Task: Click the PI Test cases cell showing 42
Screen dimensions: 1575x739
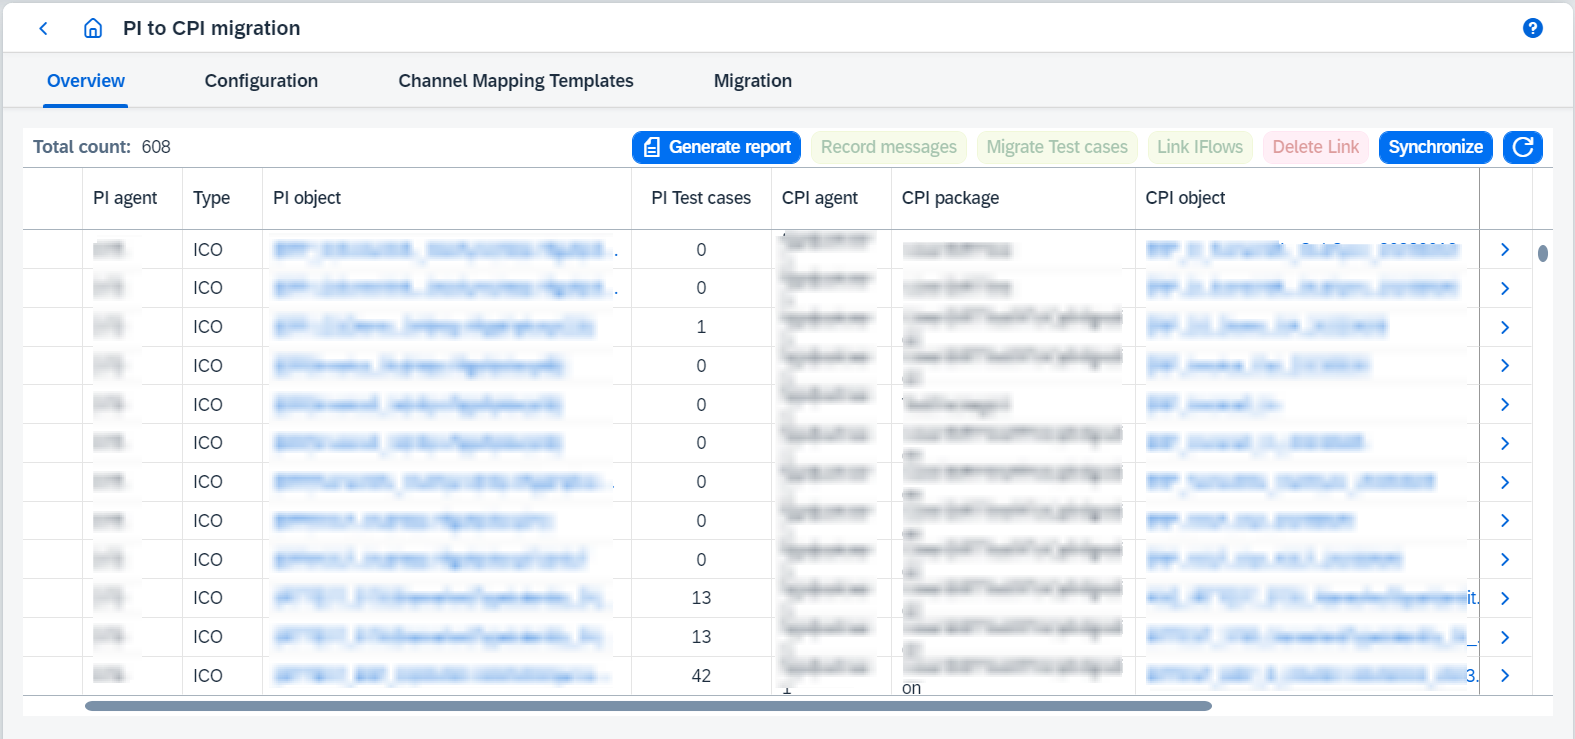Action: coord(701,676)
